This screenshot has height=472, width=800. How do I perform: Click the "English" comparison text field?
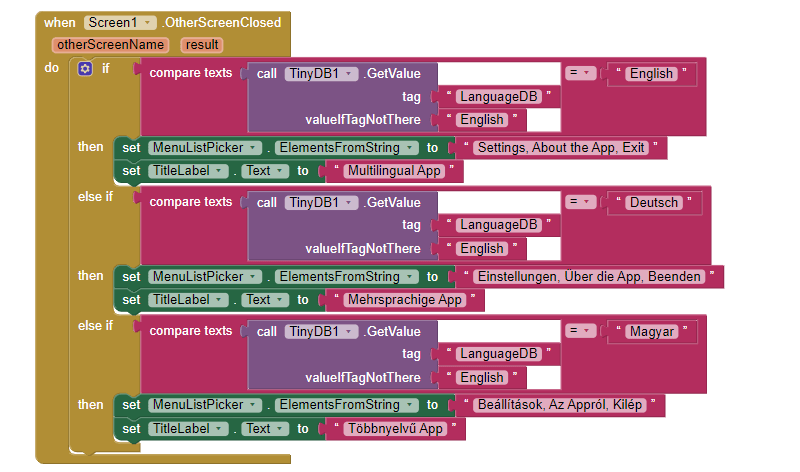click(651, 73)
